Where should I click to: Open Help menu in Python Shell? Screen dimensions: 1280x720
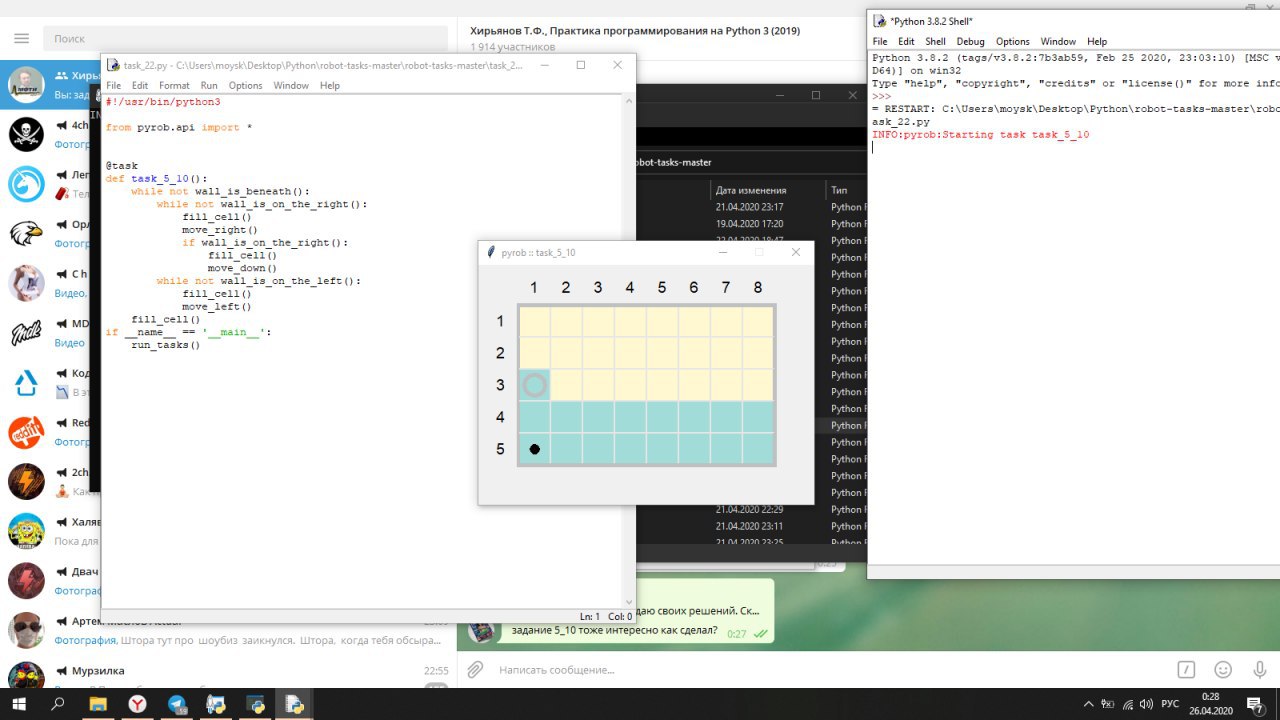(x=1097, y=42)
